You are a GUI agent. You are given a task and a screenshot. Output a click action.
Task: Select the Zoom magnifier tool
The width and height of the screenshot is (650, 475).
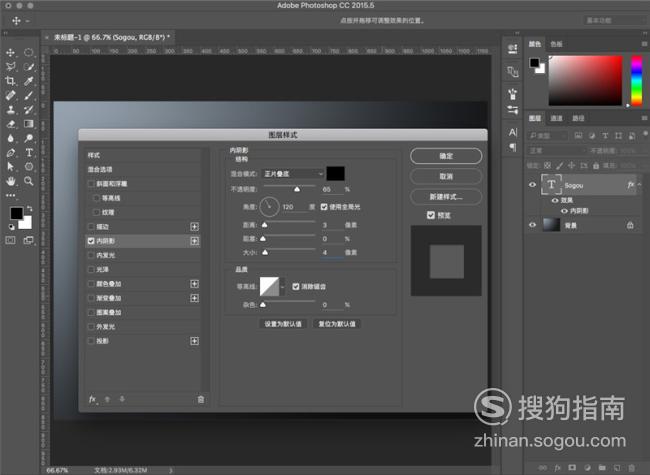(x=29, y=181)
